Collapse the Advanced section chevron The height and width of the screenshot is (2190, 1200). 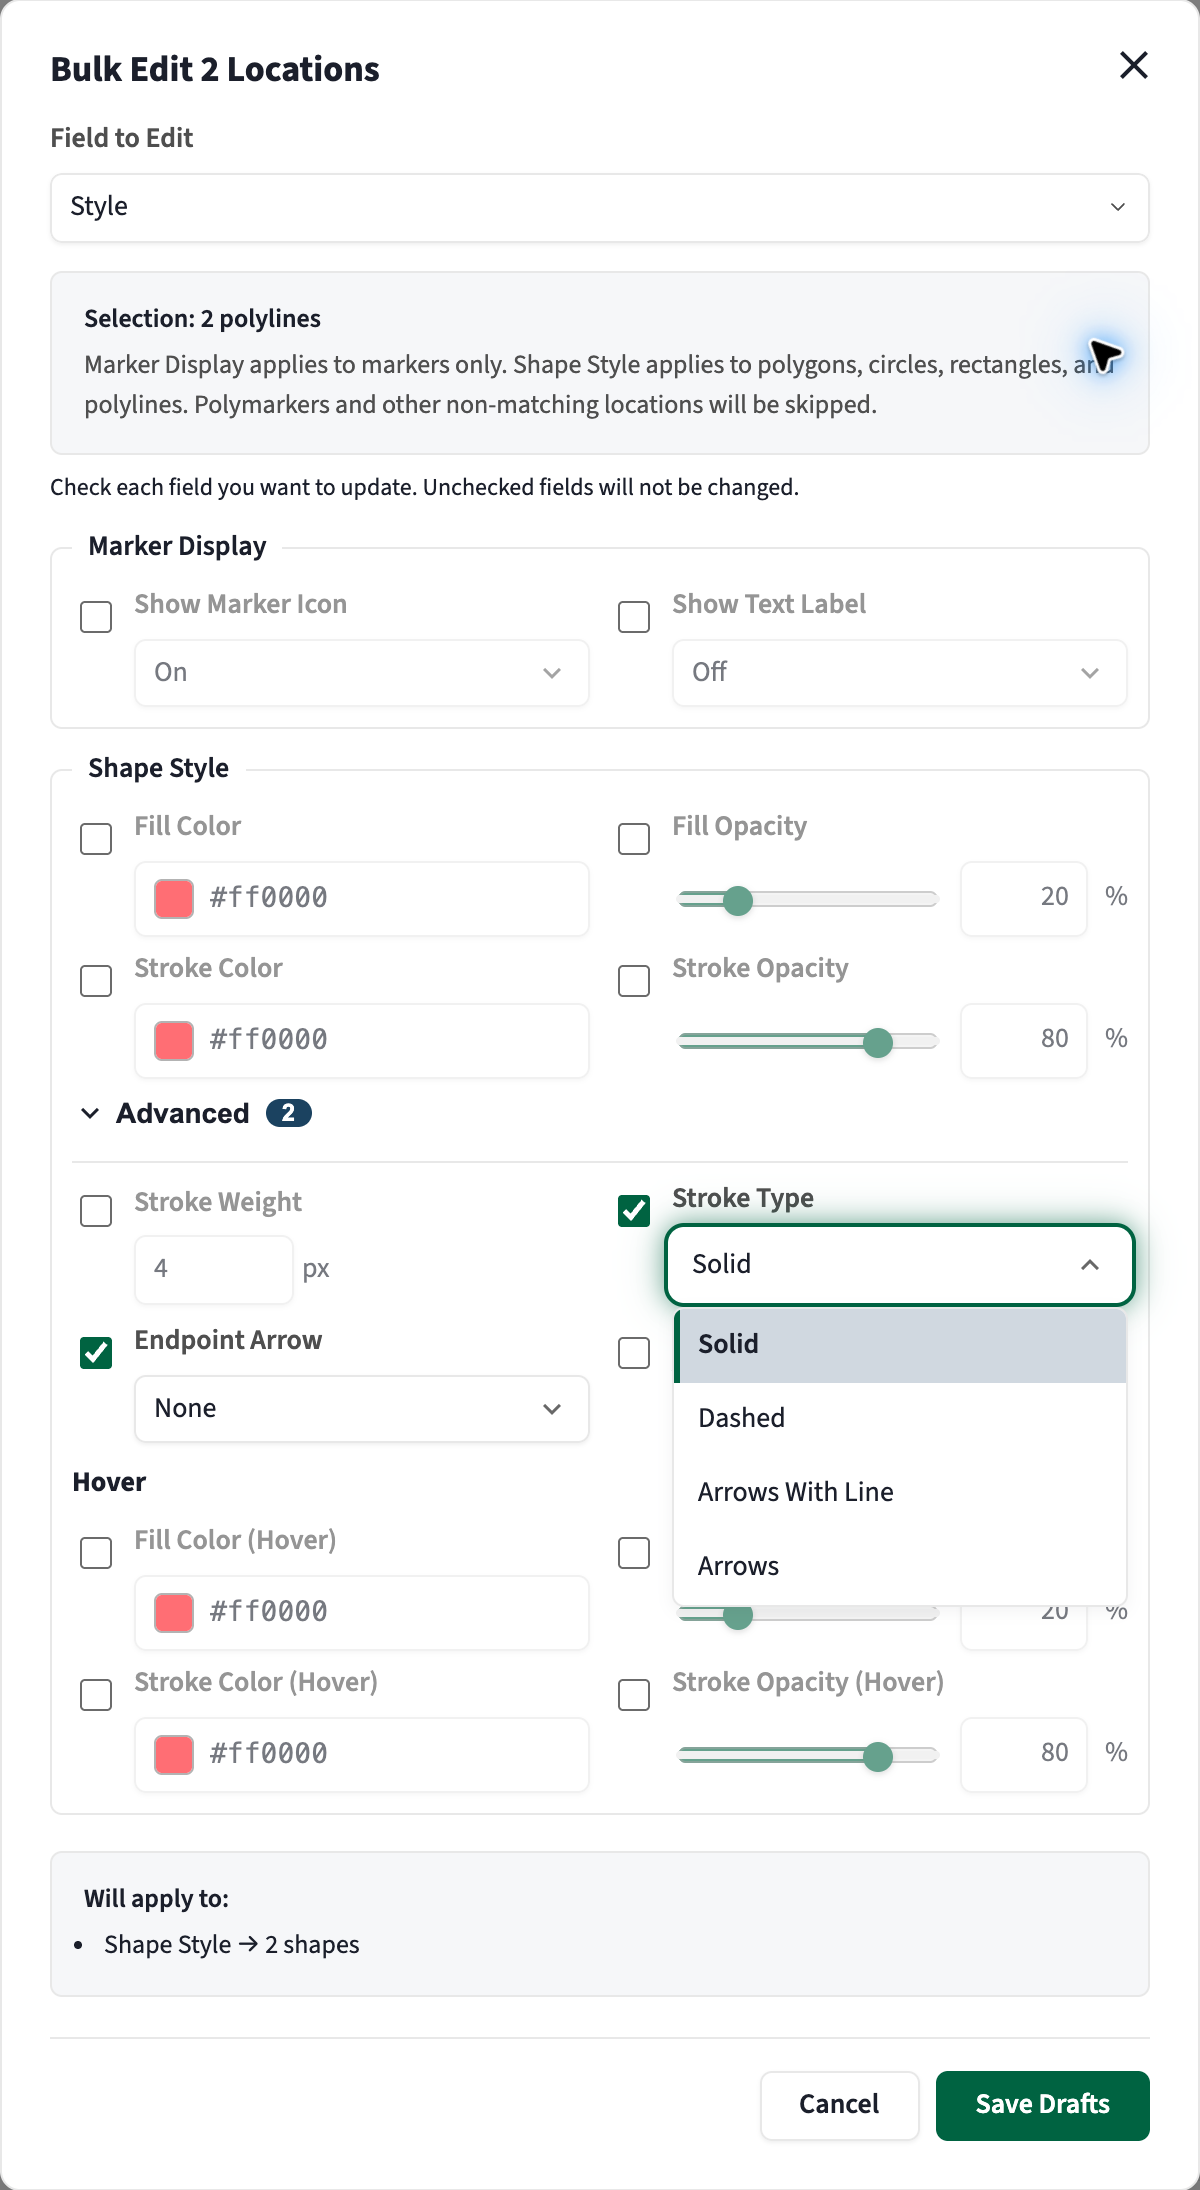click(90, 1113)
